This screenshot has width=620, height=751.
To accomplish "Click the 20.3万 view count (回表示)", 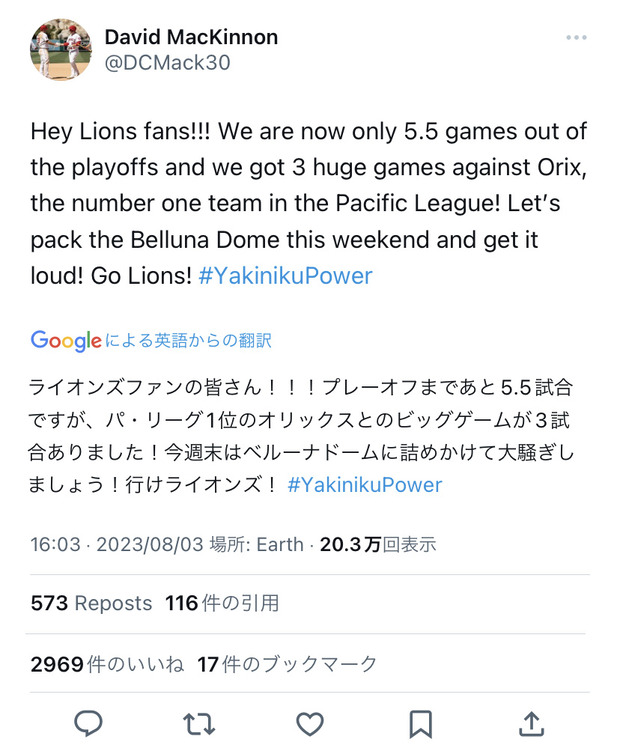I will coord(378,544).
